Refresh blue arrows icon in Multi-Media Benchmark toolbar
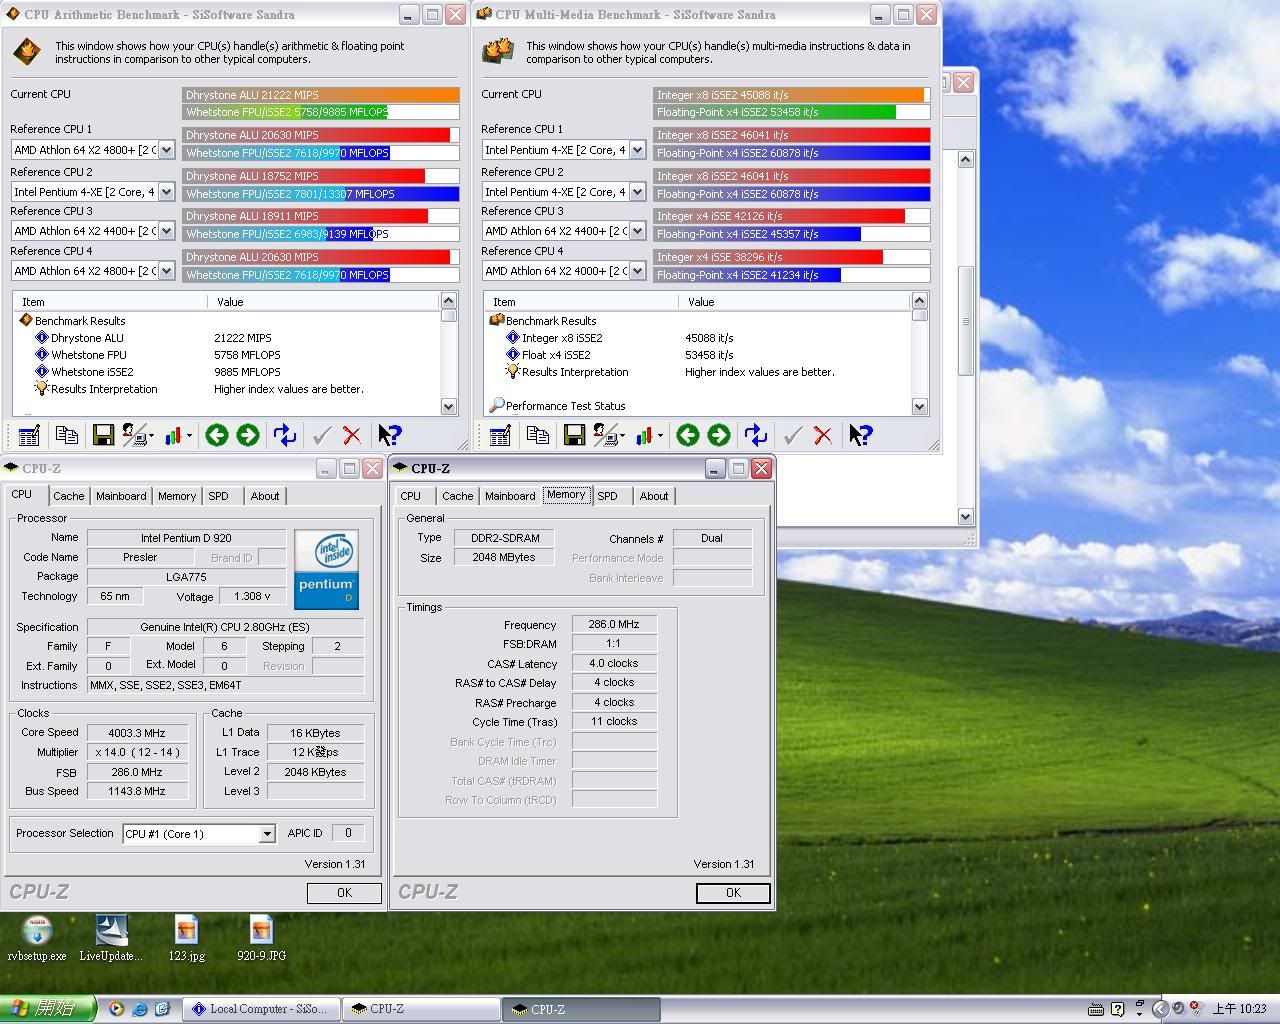This screenshot has height=1024, width=1280. (756, 435)
